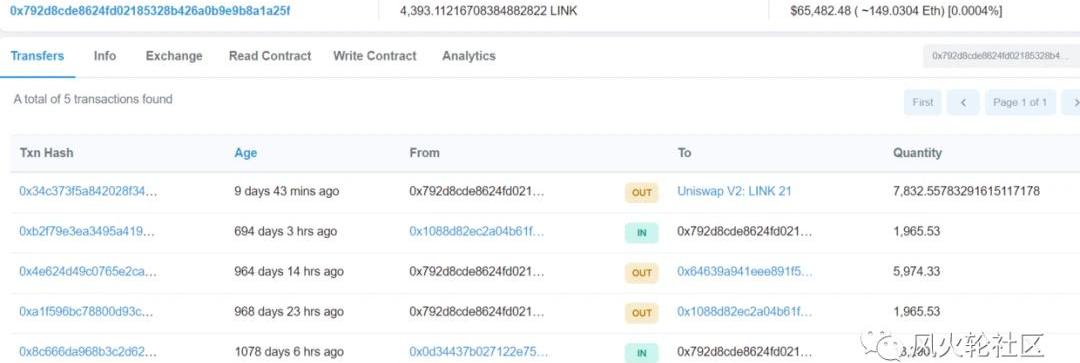Click the address filter field 0x792d8cde8624fd02185328b4
Image resolution: width=1080 pixels, height=363 pixels.
tap(1001, 56)
